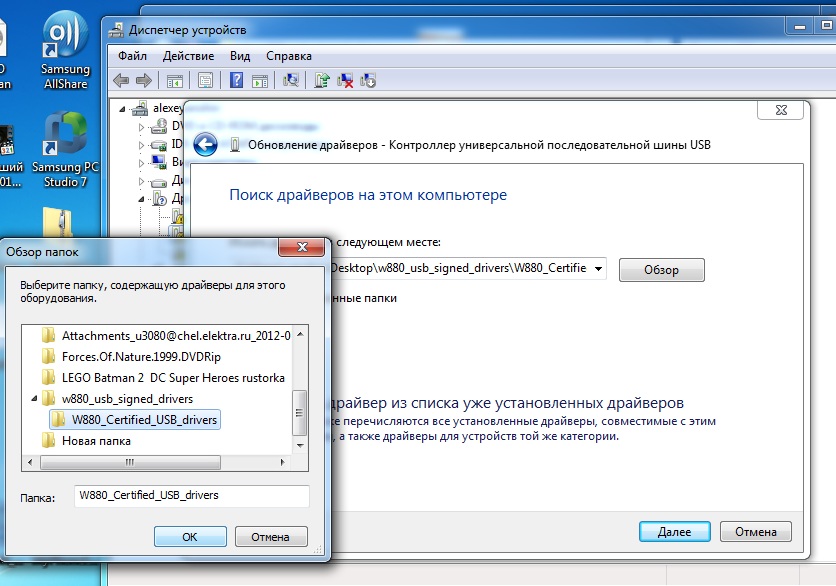The width and height of the screenshot is (836, 586).
Task: Open the Samsung AllShare desktop shortcut
Action: click(x=66, y=51)
